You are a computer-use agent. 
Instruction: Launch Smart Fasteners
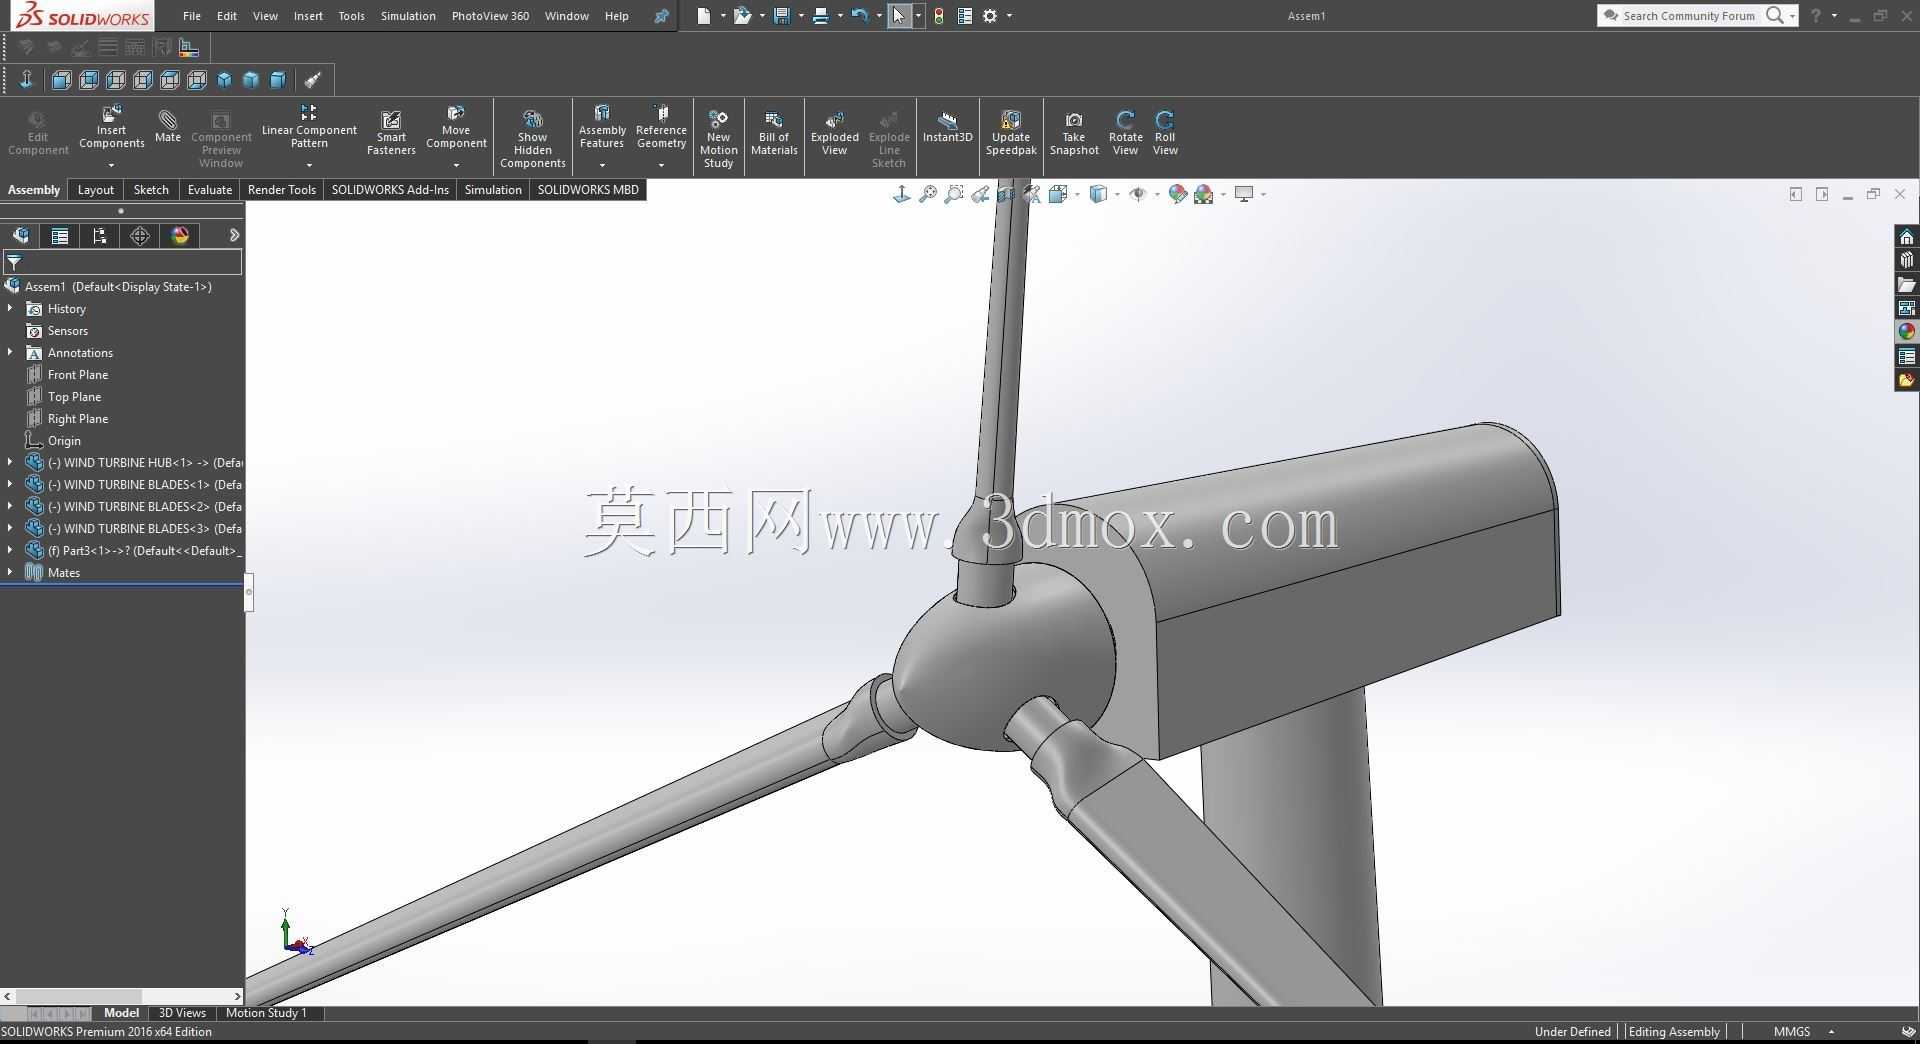click(x=391, y=133)
